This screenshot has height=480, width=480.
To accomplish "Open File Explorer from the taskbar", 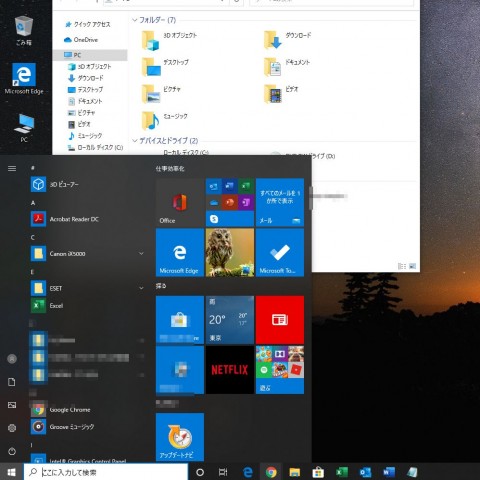I will pos(295,472).
